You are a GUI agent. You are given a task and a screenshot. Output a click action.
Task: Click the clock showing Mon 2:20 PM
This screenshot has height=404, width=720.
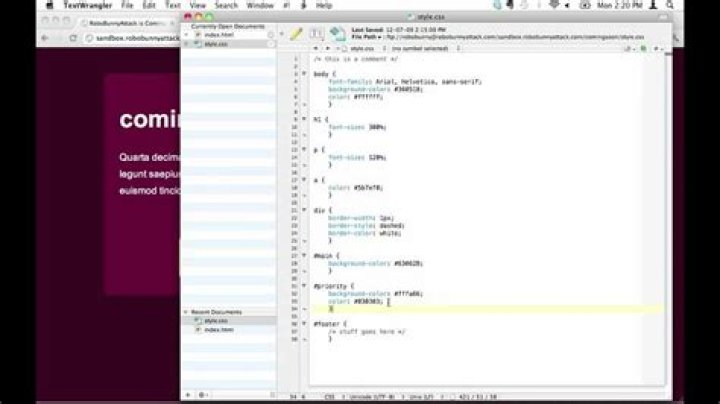coord(619,5)
